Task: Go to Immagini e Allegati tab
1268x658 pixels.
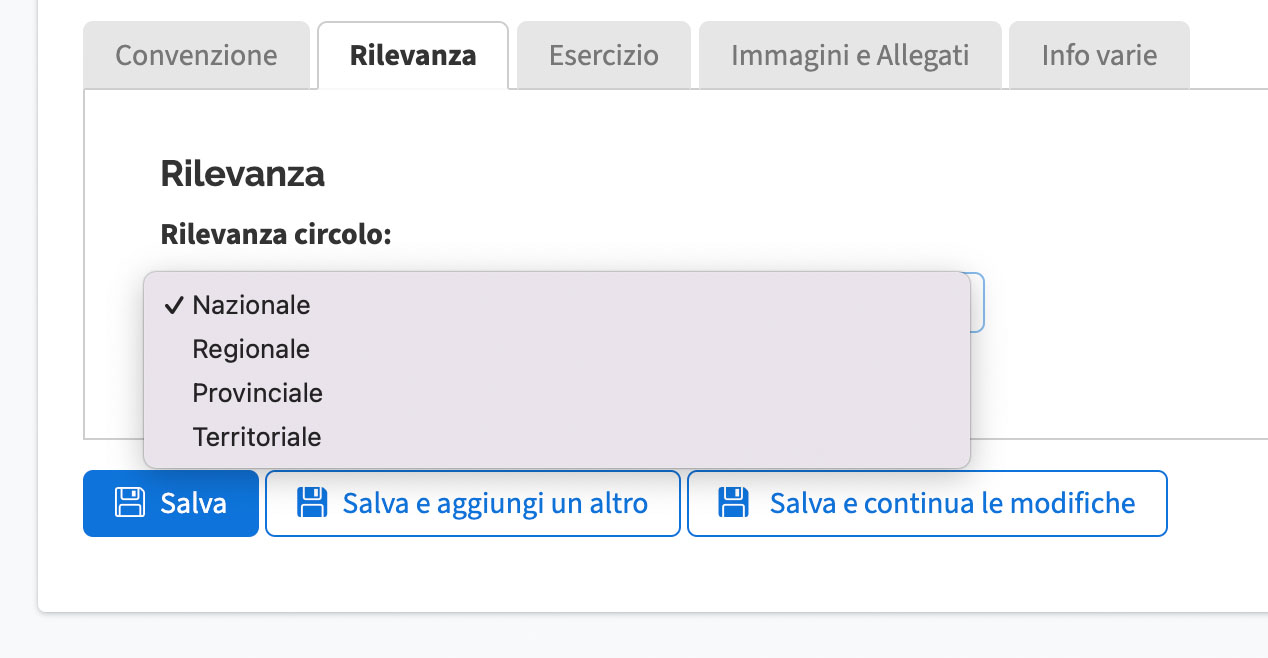Action: 850,55
